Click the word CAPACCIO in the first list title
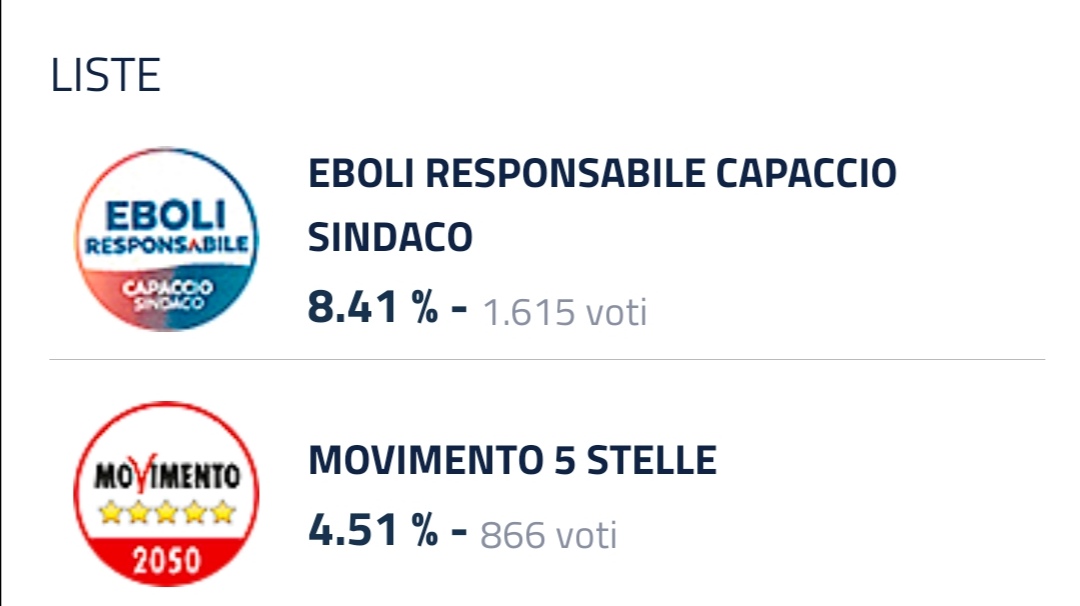The width and height of the screenshot is (1080, 606). (x=806, y=173)
